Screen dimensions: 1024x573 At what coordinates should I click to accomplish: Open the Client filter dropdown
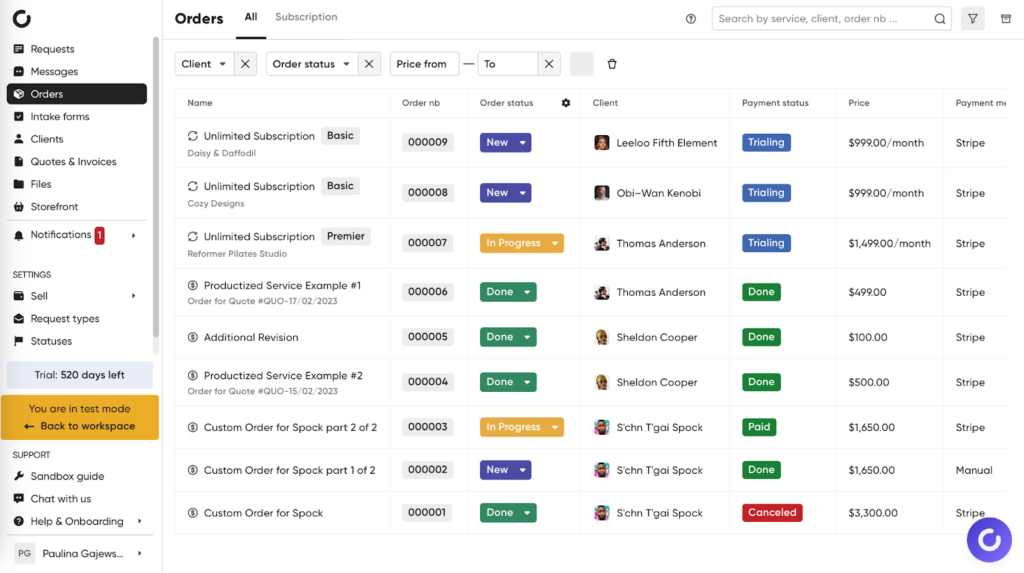[x=204, y=64]
